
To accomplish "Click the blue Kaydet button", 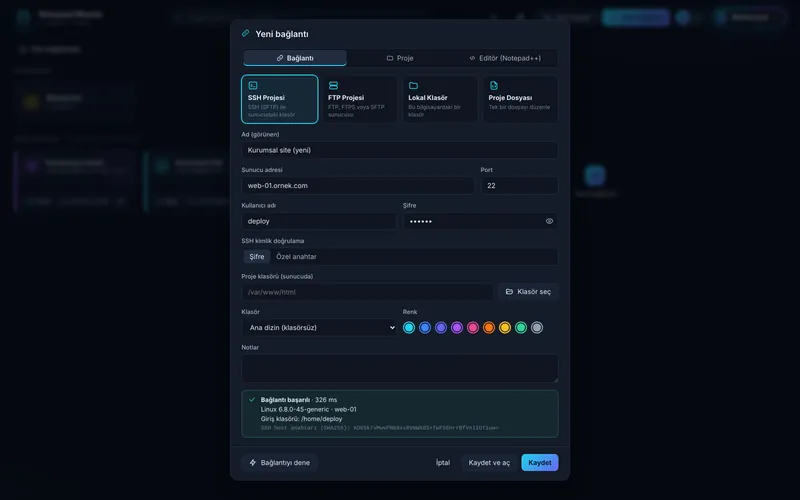I will [x=540, y=463].
